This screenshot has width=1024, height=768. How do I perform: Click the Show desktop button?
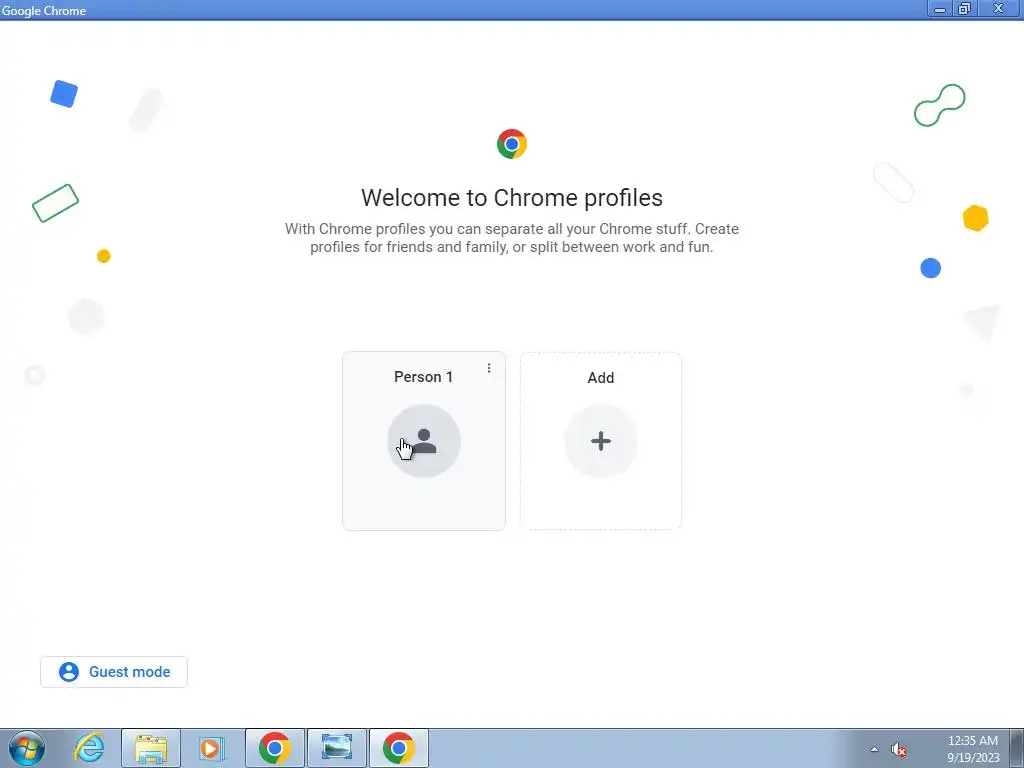point(1017,748)
